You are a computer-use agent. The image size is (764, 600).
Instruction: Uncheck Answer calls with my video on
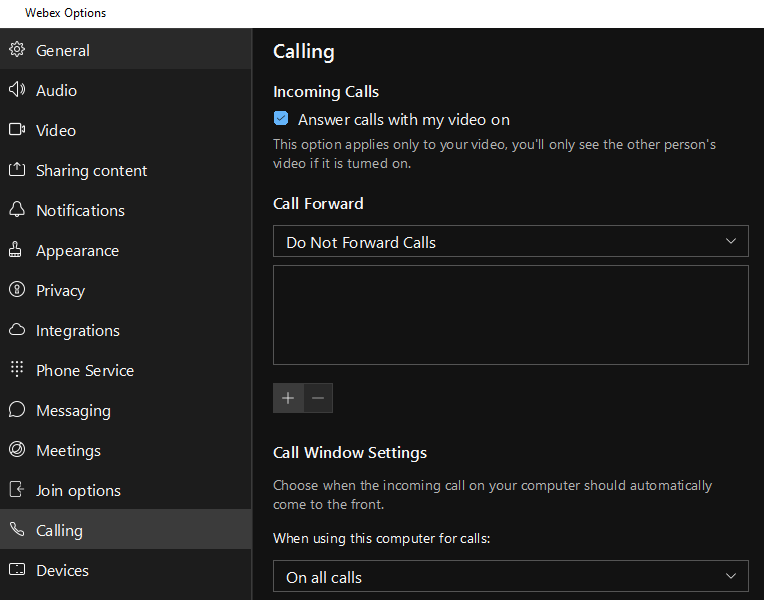click(x=281, y=118)
